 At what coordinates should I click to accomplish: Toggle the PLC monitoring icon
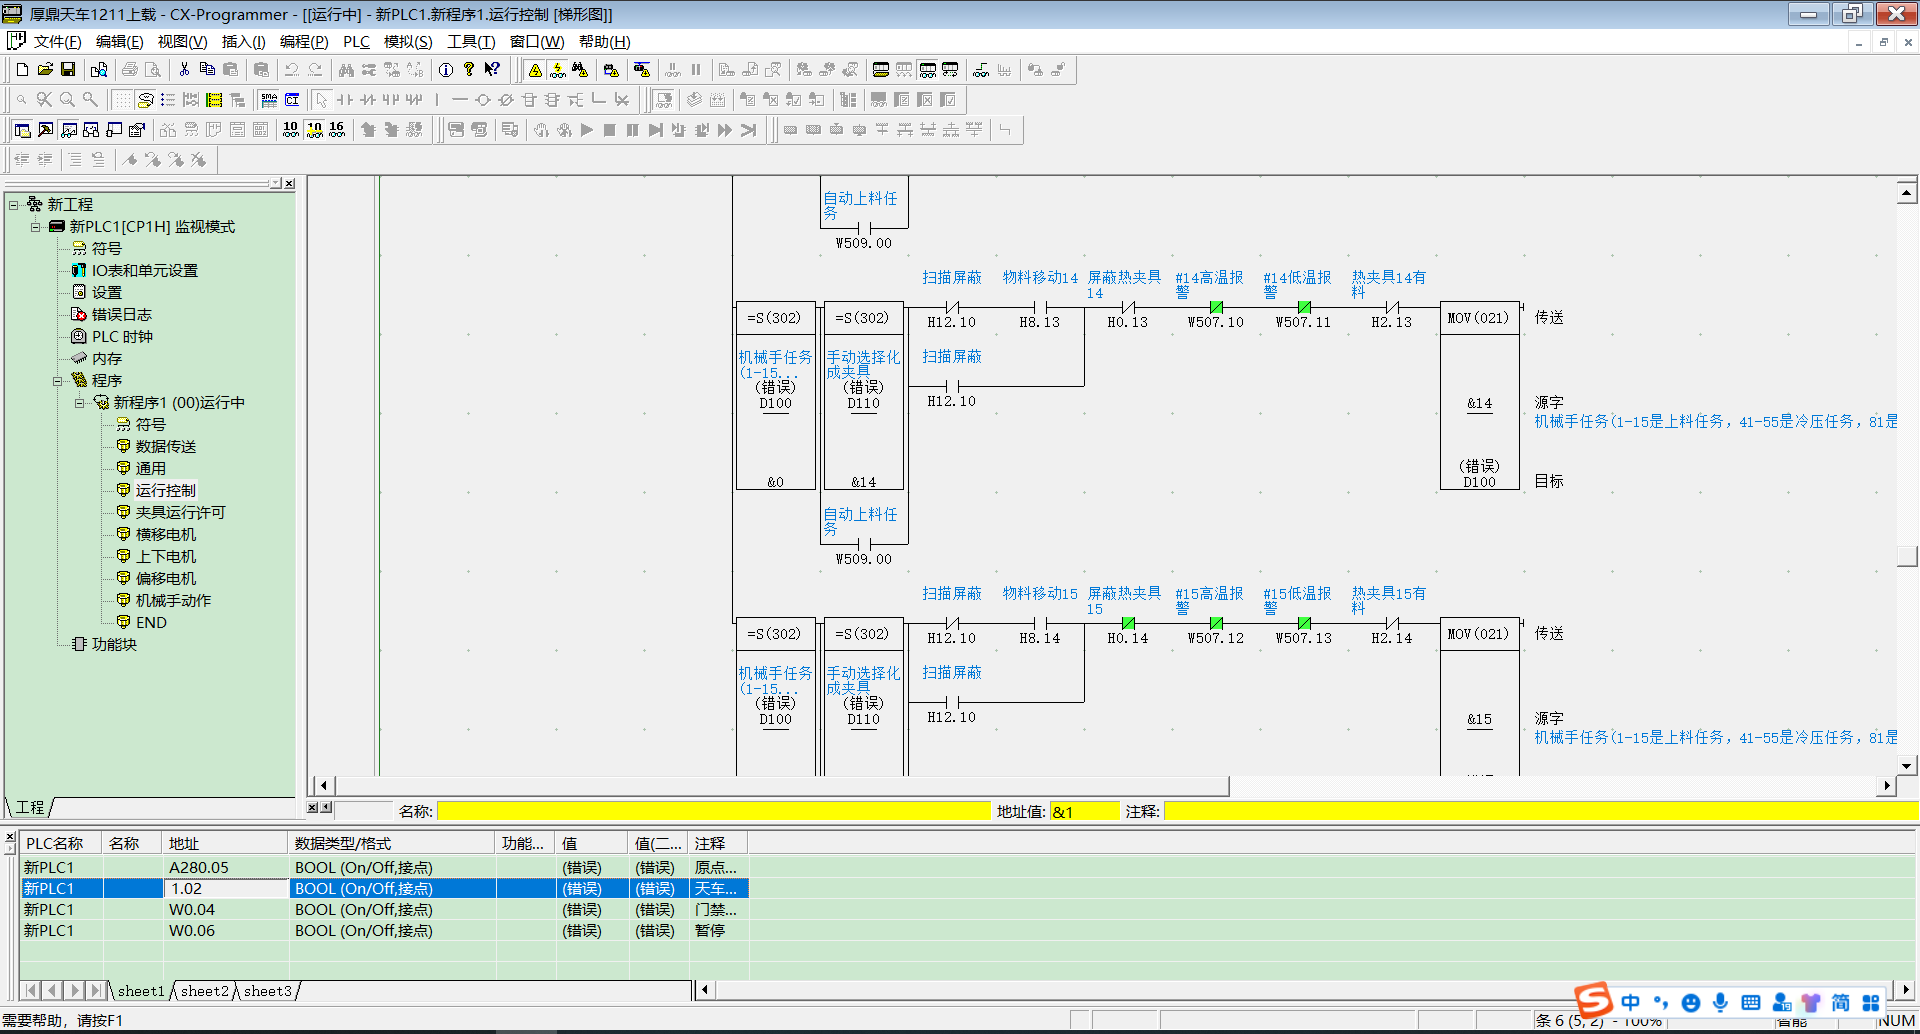[558, 70]
